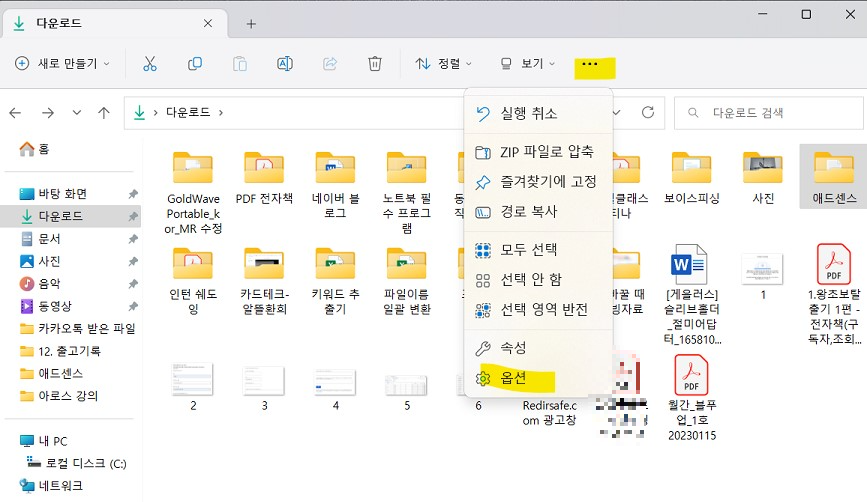Click chevron after 다운로드 in address bar
This screenshot has width=867, height=502.
click(221, 113)
